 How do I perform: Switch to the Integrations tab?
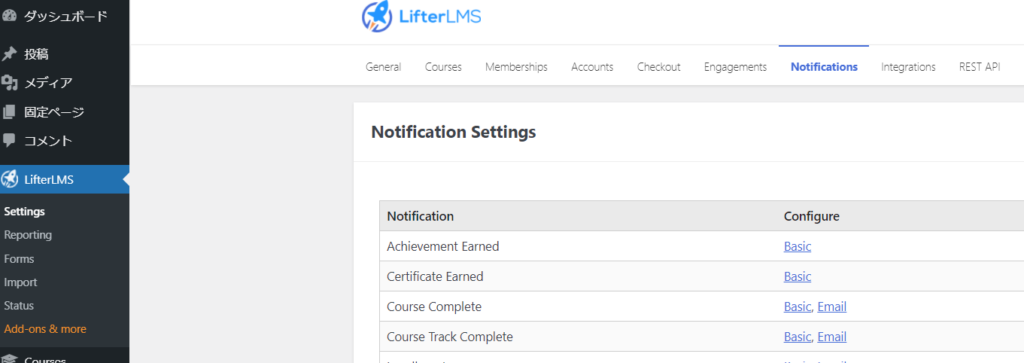coord(908,67)
